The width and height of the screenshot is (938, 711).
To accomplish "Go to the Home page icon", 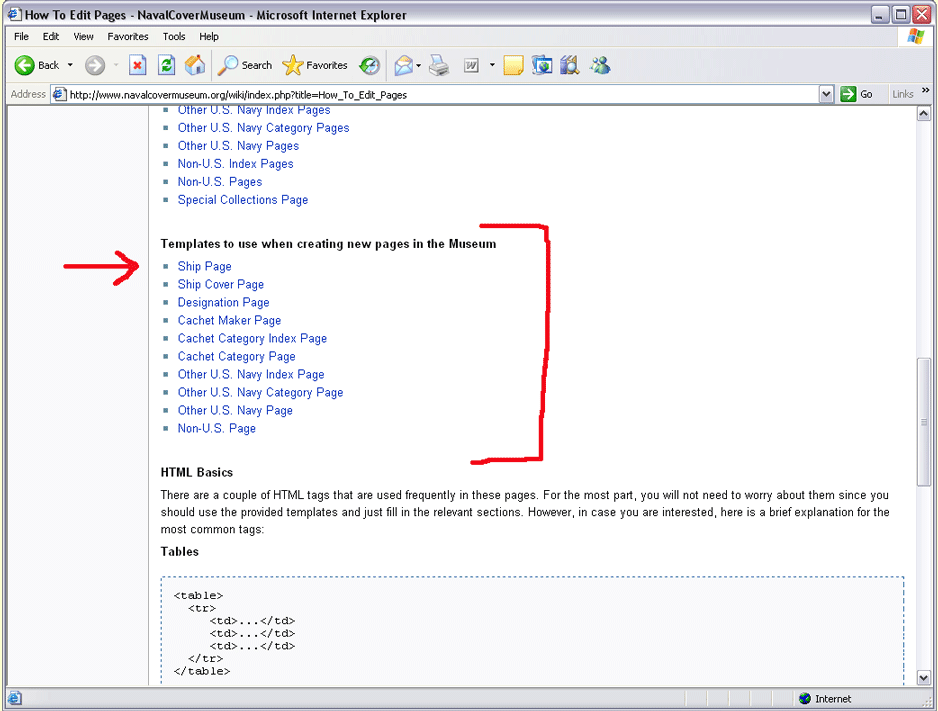I will point(195,65).
